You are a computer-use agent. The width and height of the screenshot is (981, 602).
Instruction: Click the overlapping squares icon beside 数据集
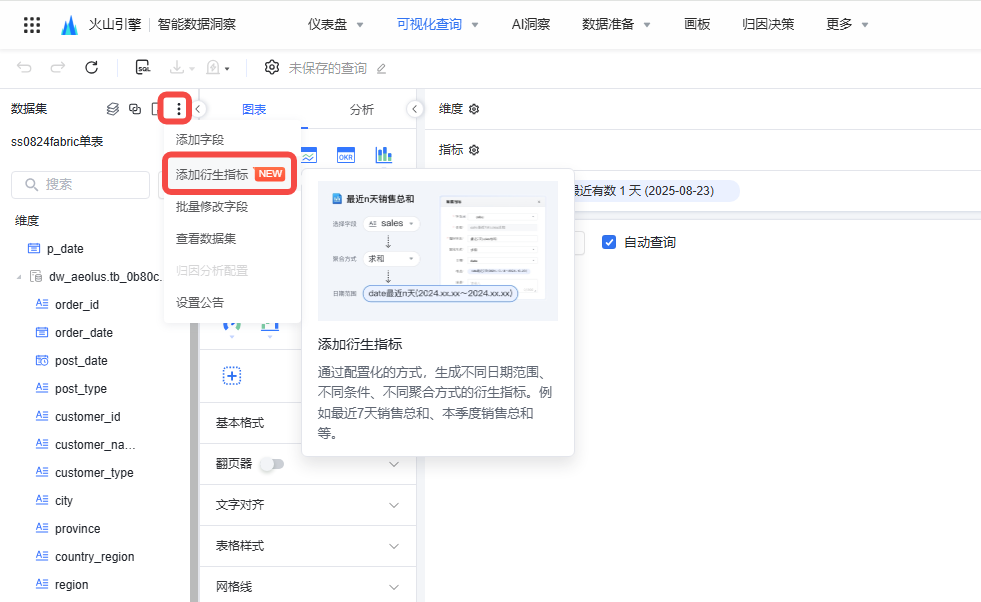coord(135,109)
